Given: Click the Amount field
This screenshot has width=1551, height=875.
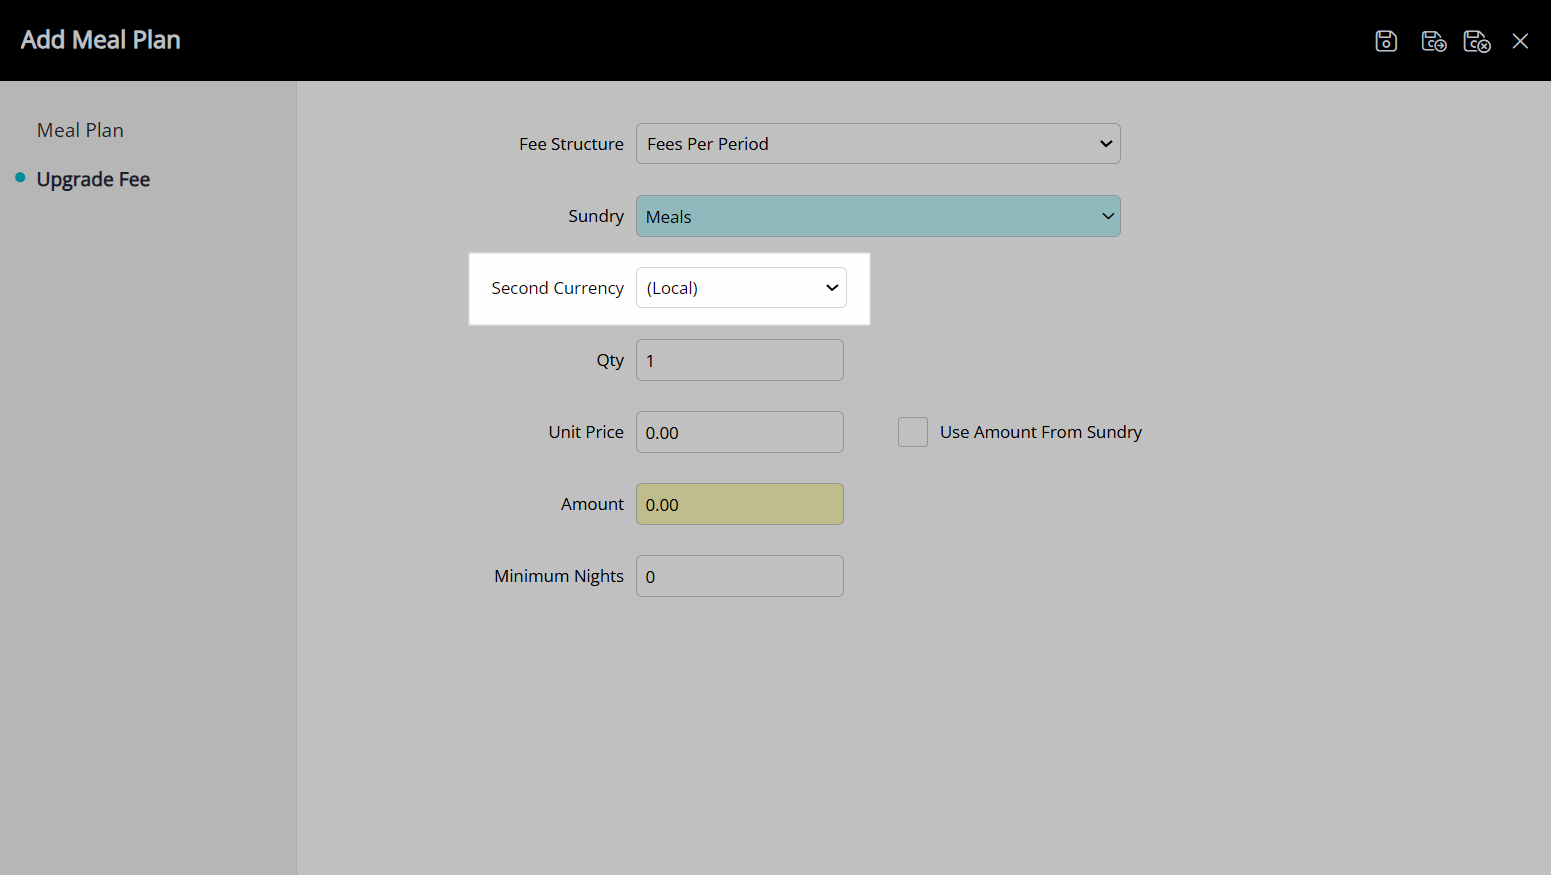Looking at the screenshot, I should coord(740,504).
